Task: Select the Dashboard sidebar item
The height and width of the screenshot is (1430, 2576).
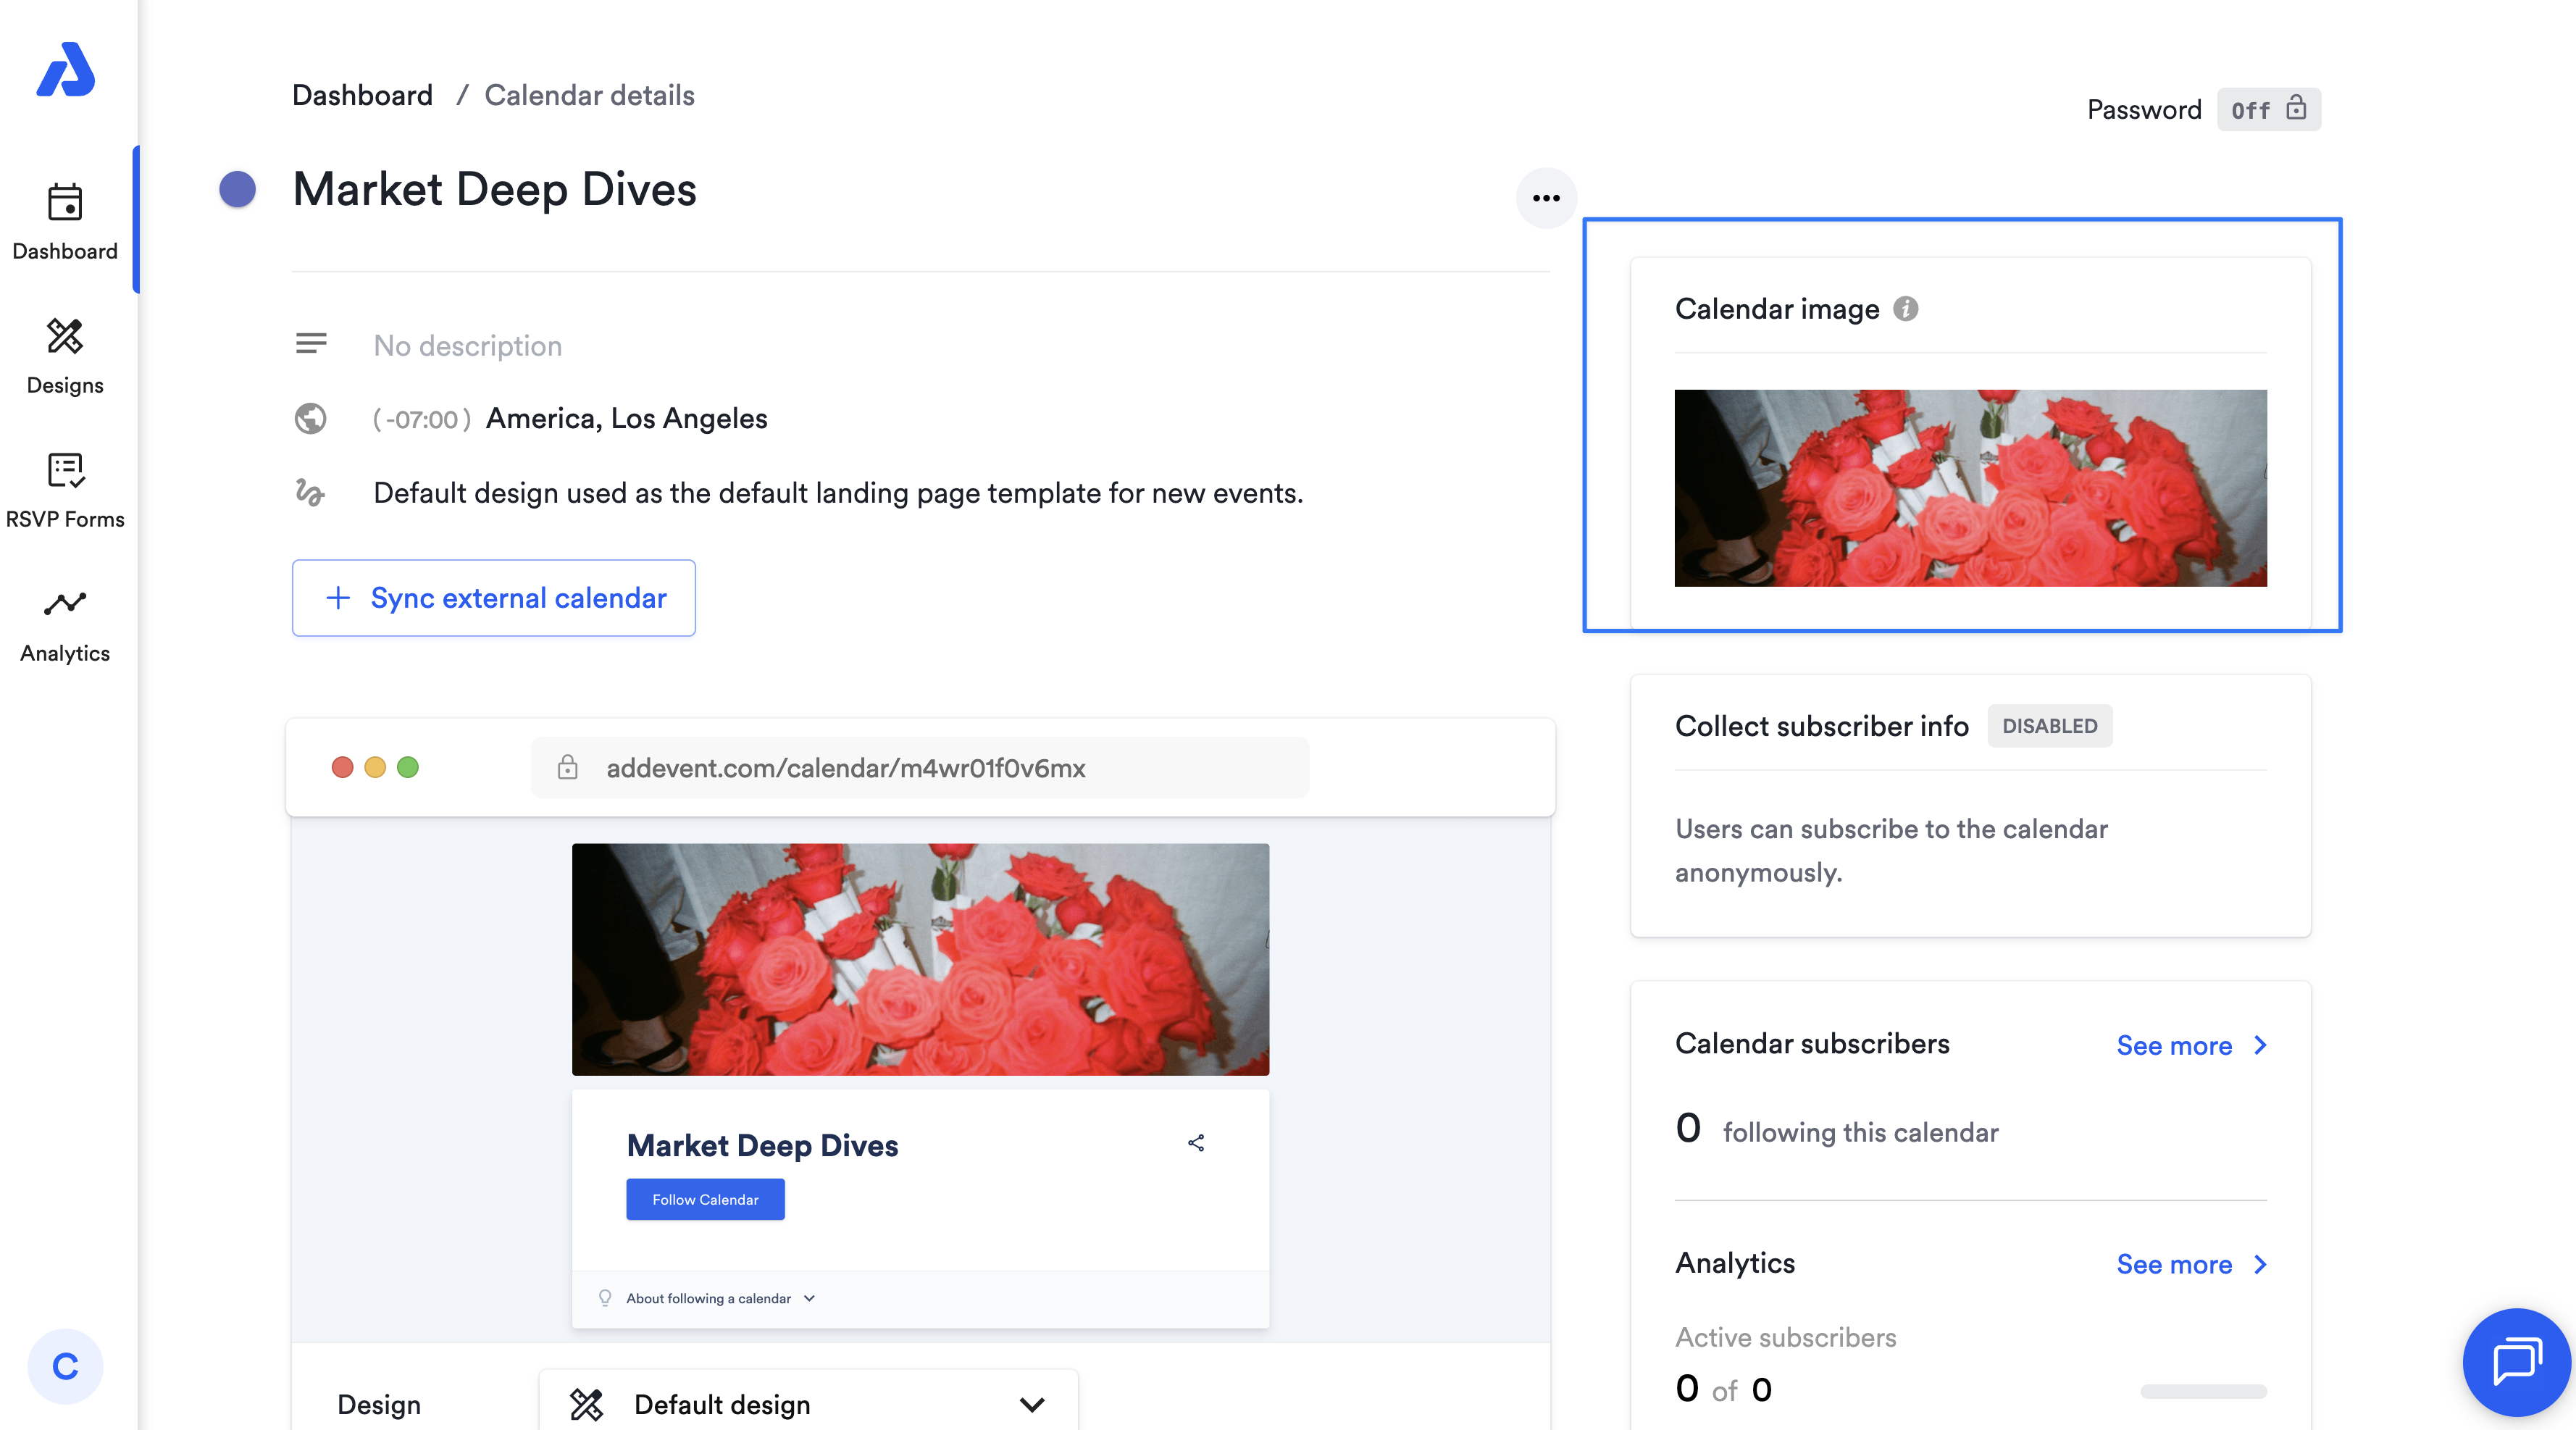Action: [x=65, y=222]
